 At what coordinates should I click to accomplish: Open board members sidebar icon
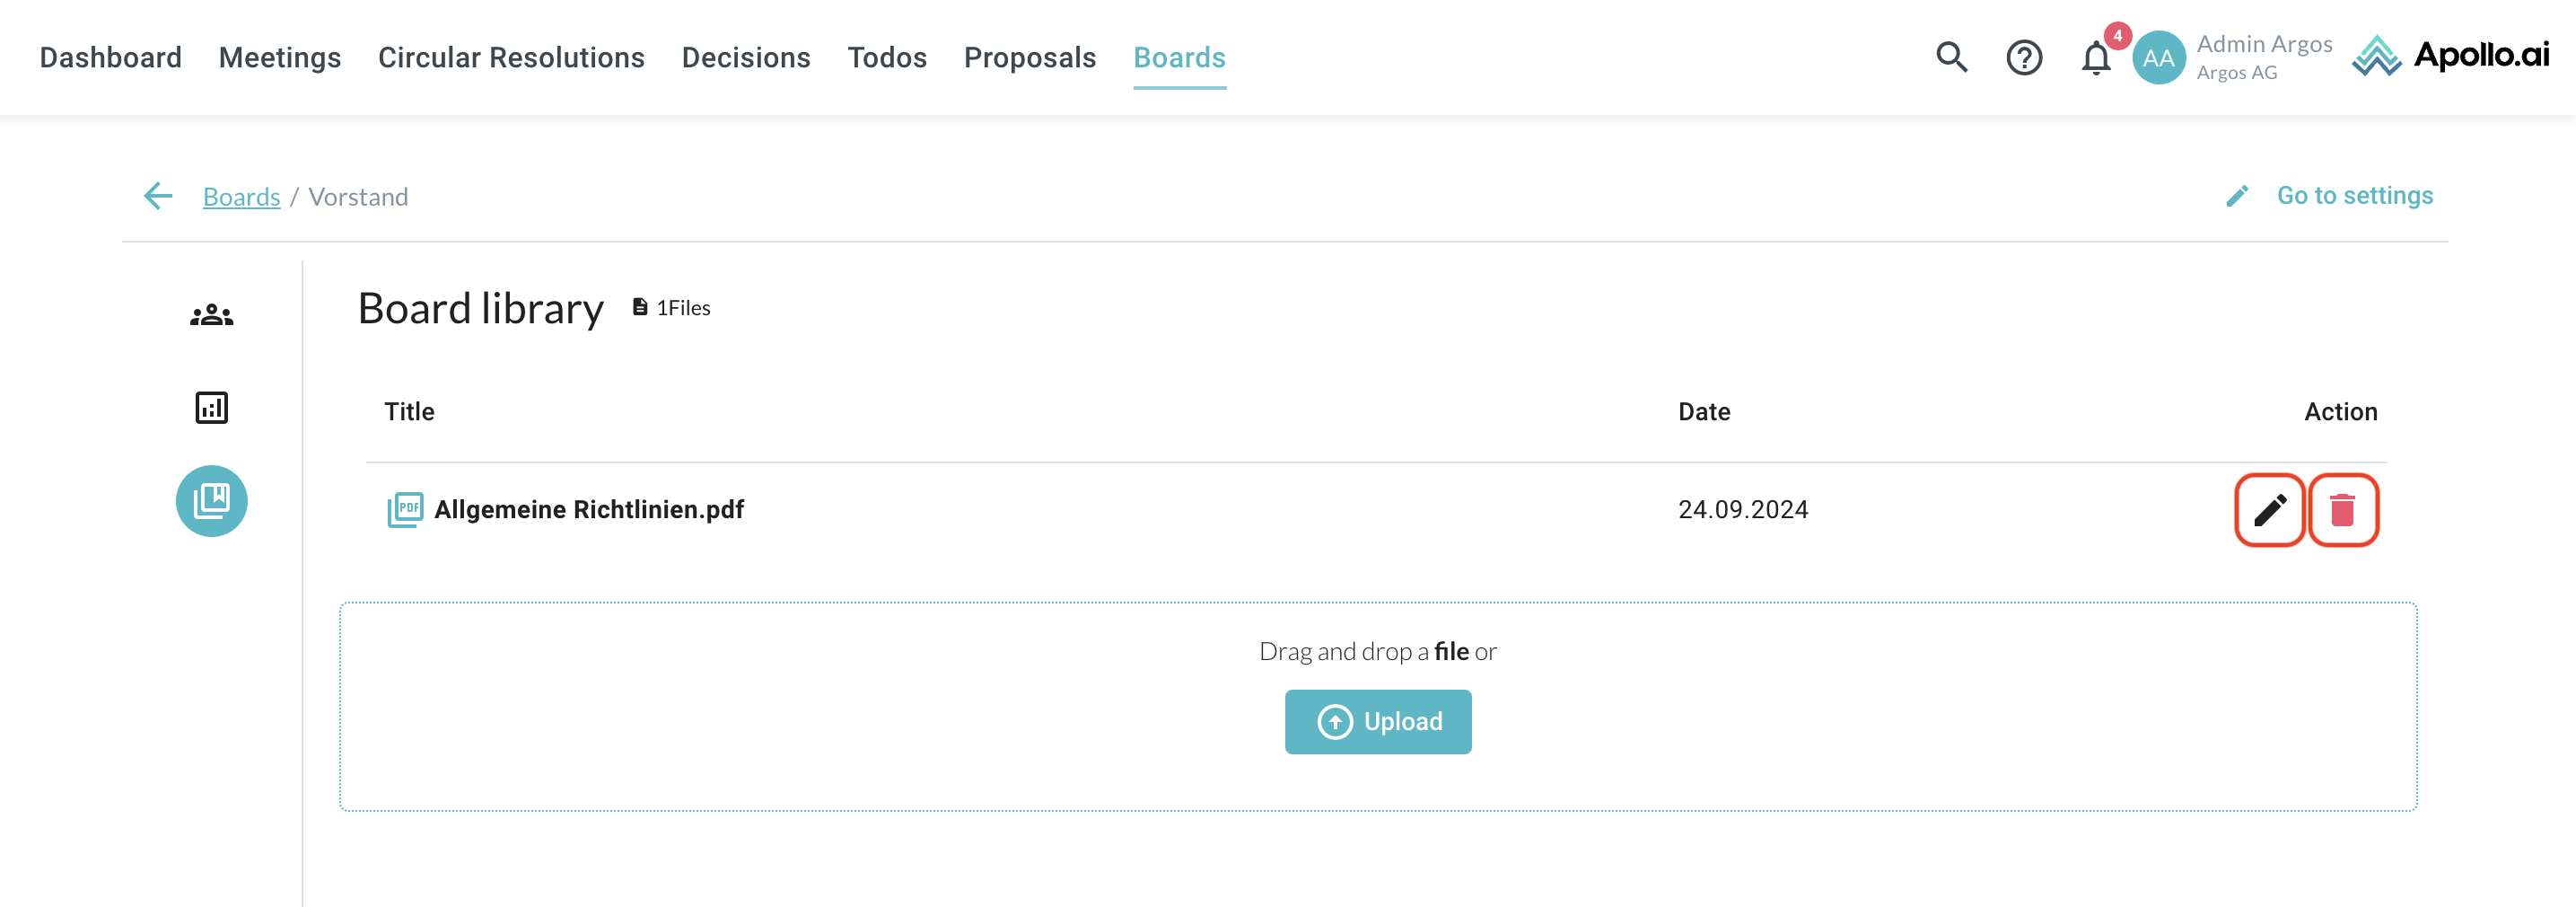pyautogui.click(x=211, y=315)
